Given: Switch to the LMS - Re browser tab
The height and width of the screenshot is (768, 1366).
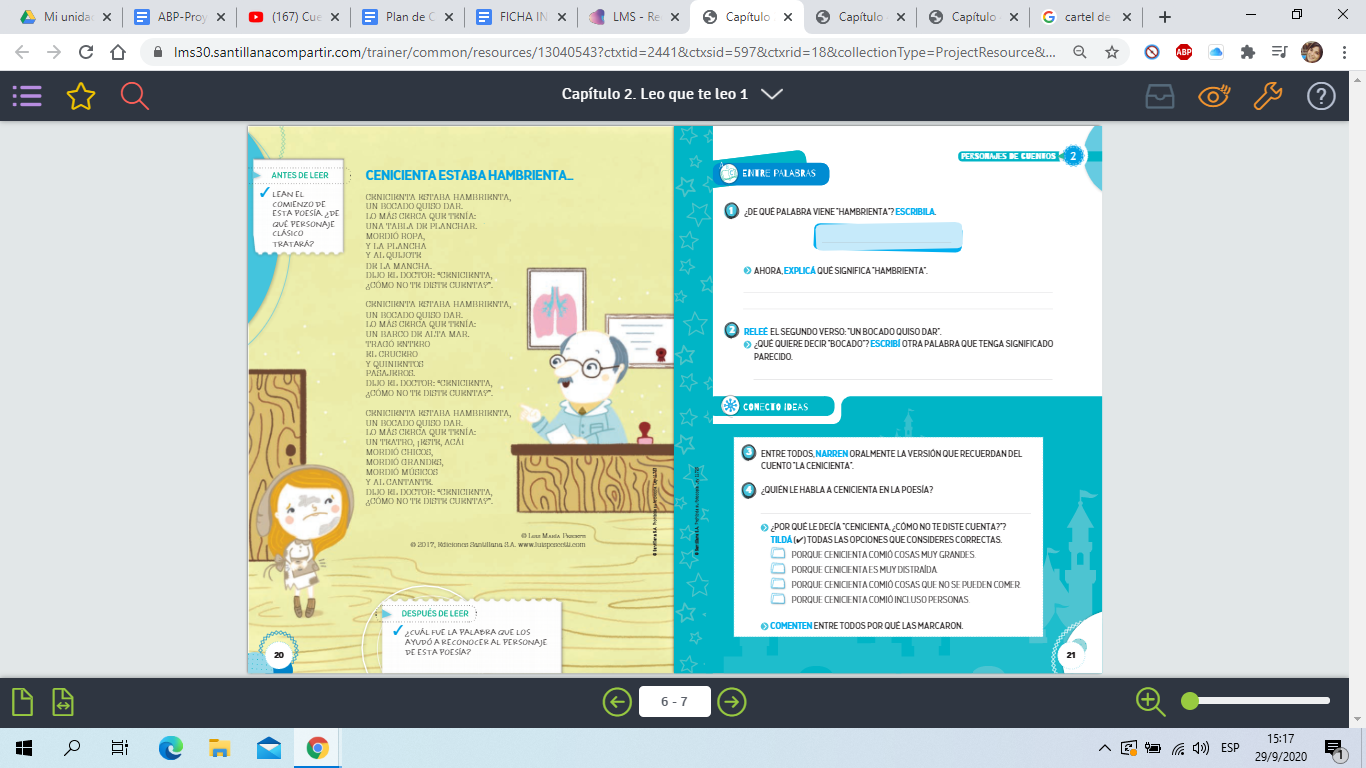Looking at the screenshot, I should (636, 17).
